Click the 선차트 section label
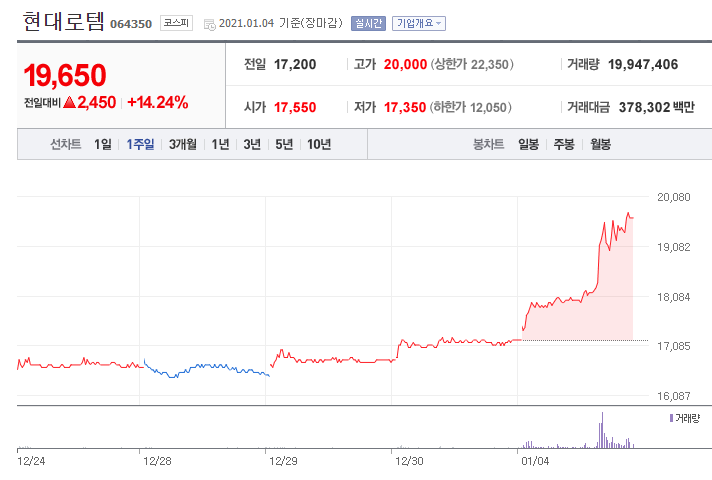712x480 pixels. 66,144
